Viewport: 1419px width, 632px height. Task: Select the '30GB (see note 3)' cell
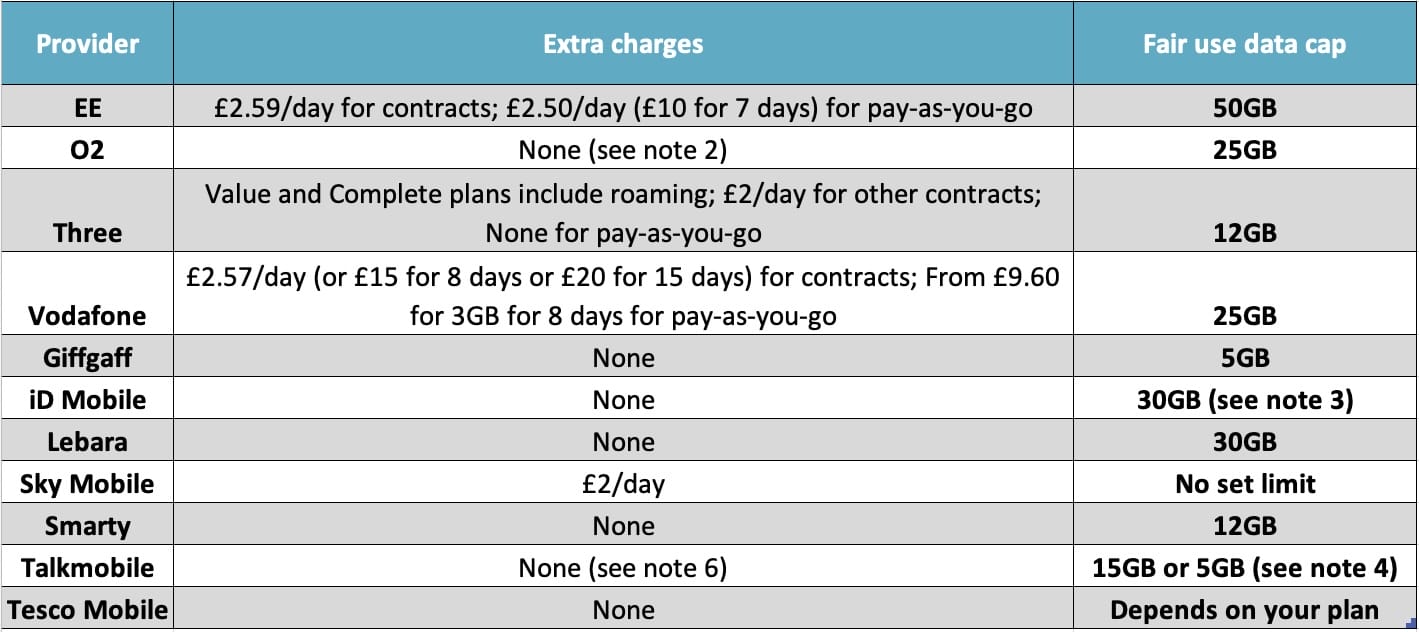point(1244,400)
